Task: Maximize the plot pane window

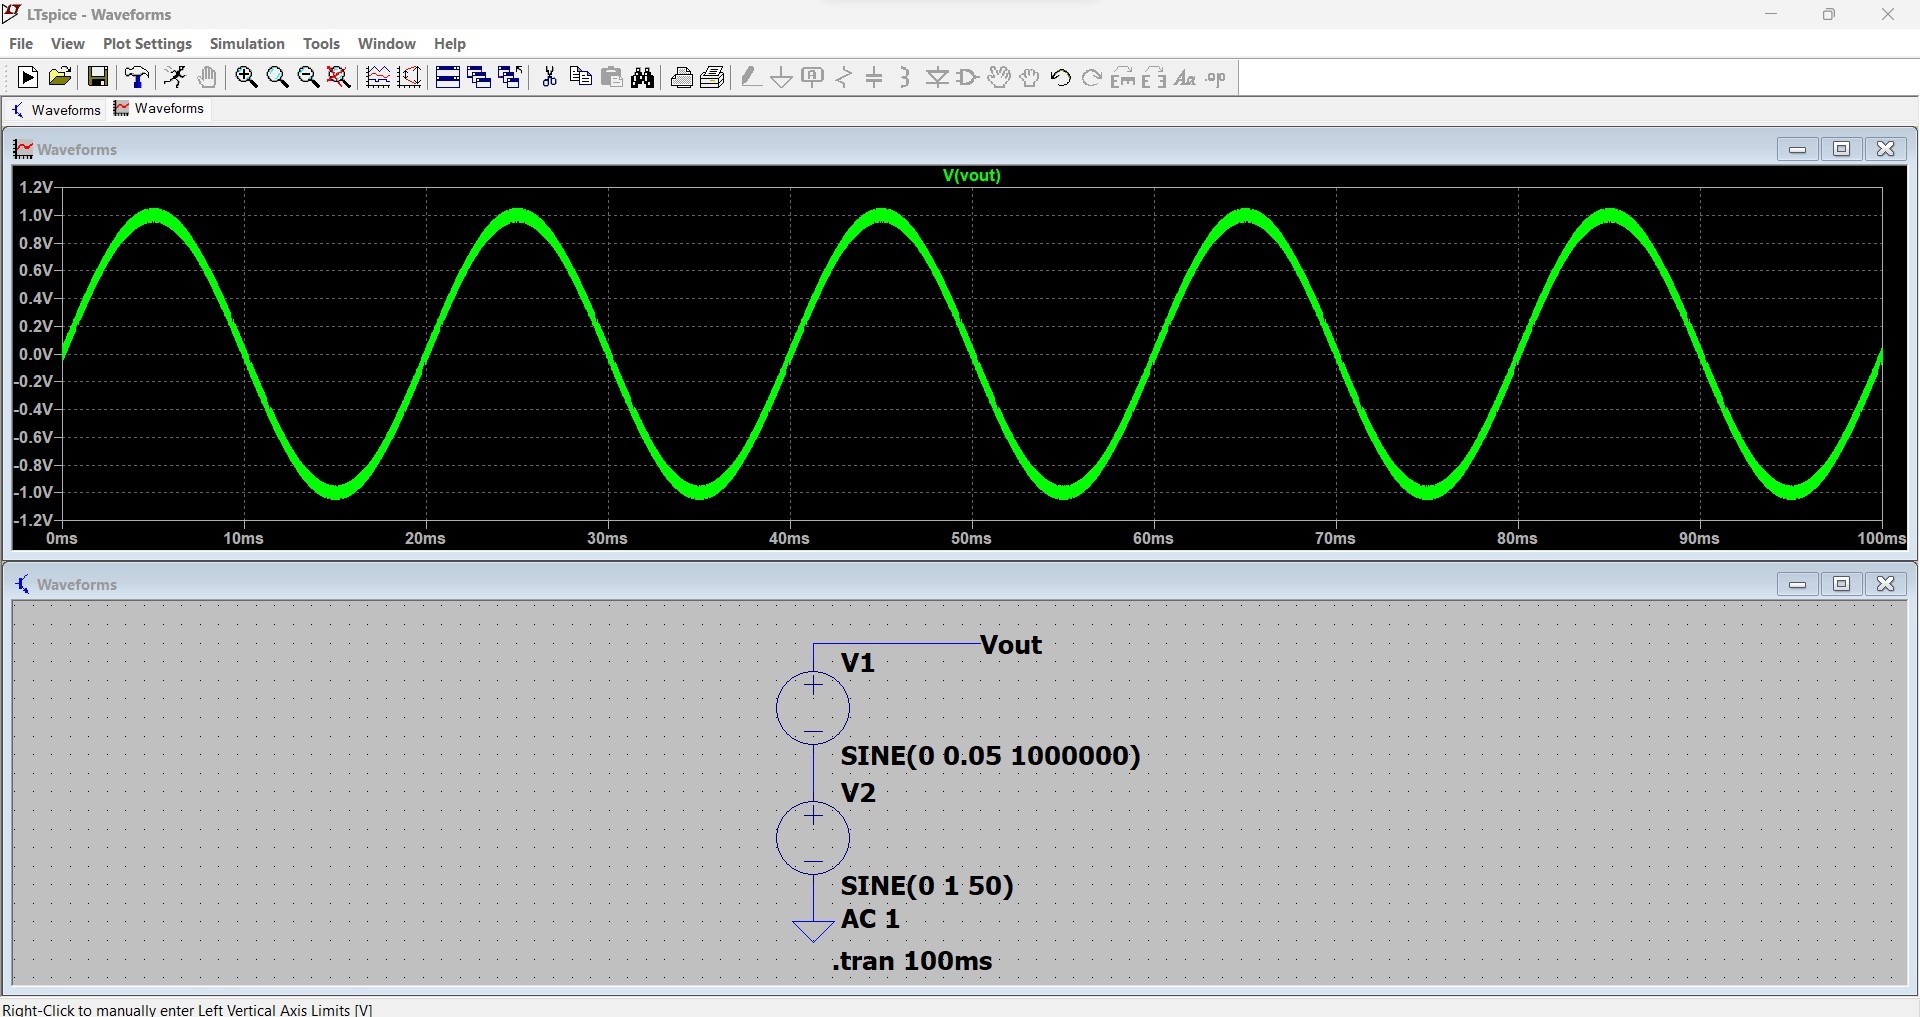Action: click(x=1841, y=149)
